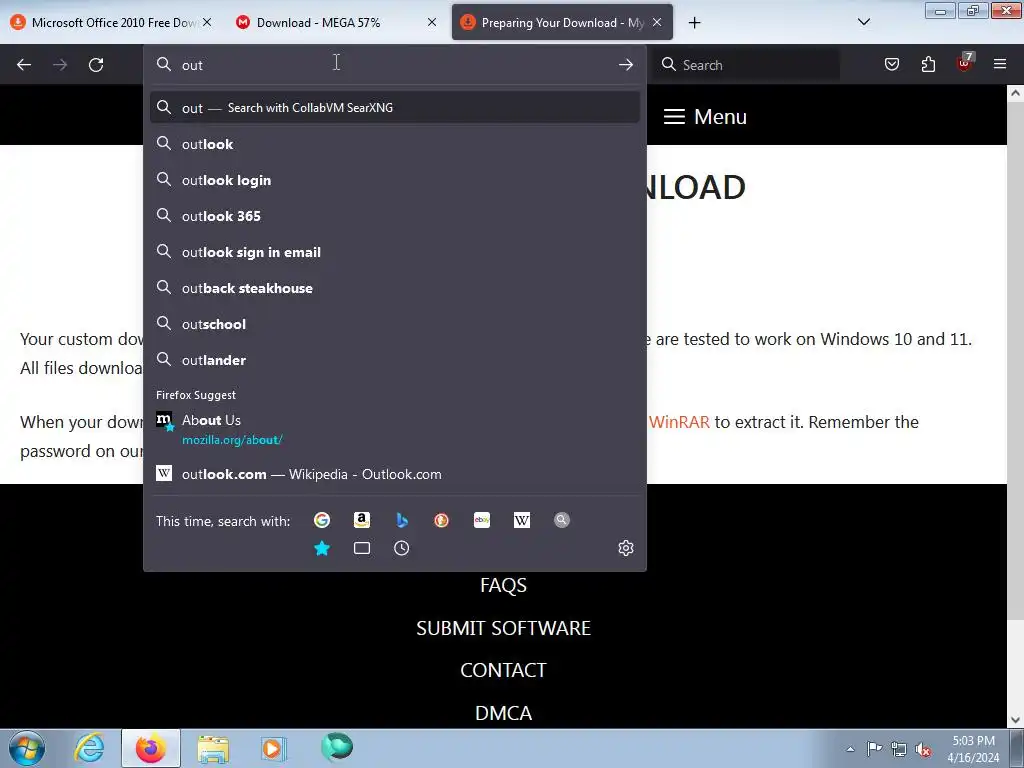
Task: Search this time with eBay icon
Action: pyautogui.click(x=482, y=520)
